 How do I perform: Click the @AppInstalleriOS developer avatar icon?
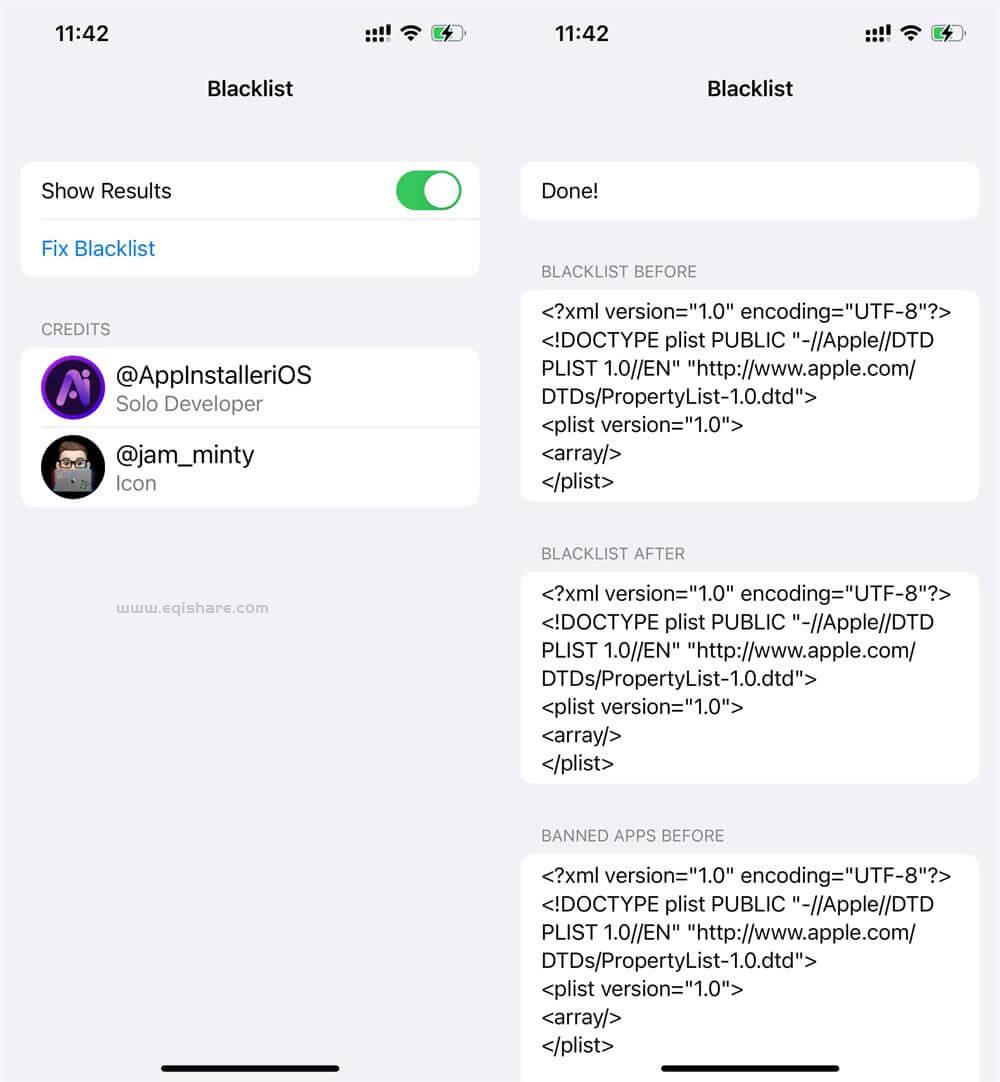point(71,389)
